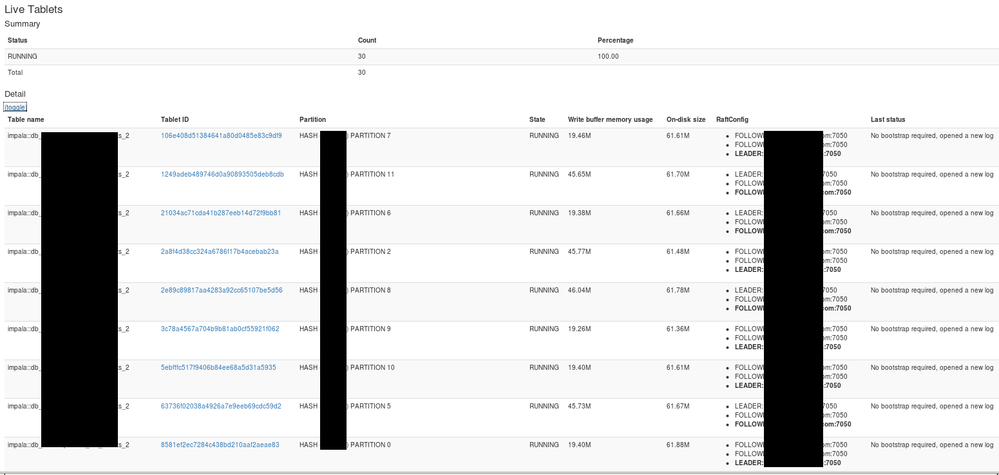Click the Percentage header in Summary table
The height and width of the screenshot is (475, 999).
tap(615, 40)
